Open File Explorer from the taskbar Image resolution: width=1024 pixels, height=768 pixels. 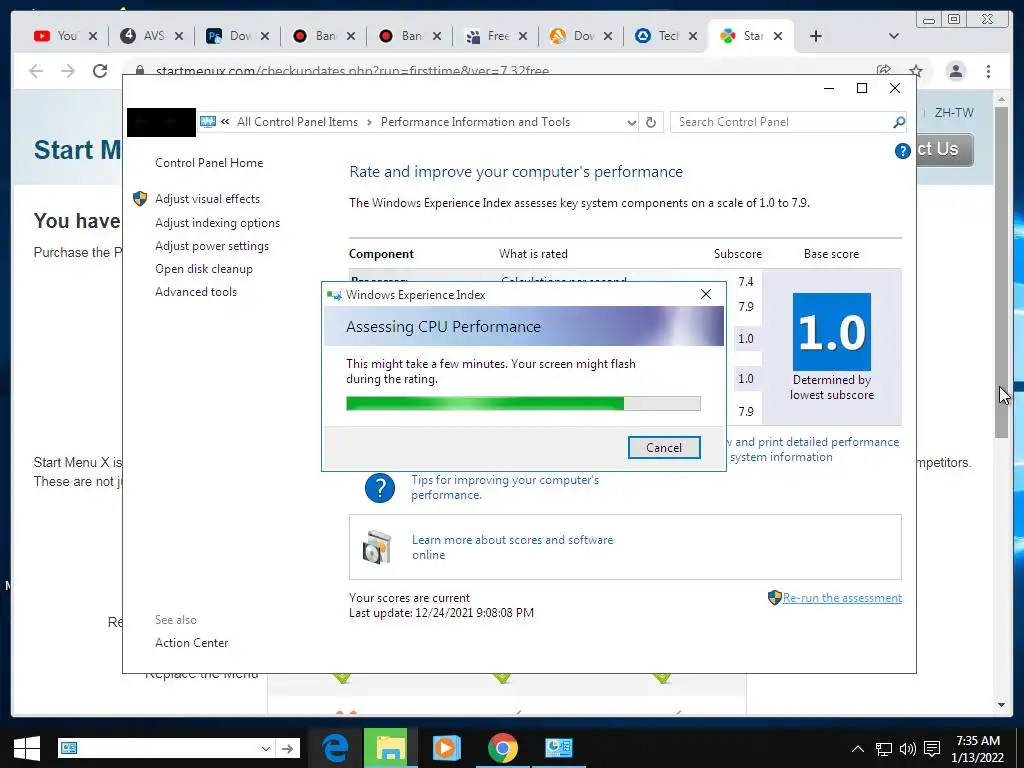[x=390, y=748]
